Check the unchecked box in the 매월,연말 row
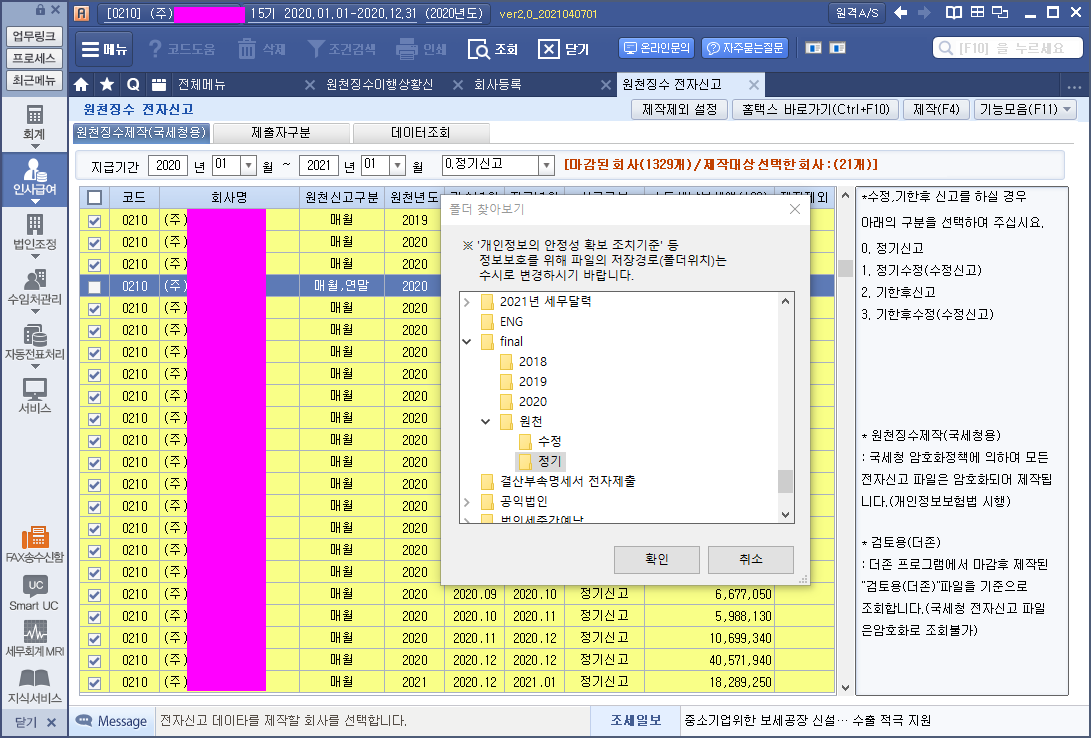 (95, 286)
